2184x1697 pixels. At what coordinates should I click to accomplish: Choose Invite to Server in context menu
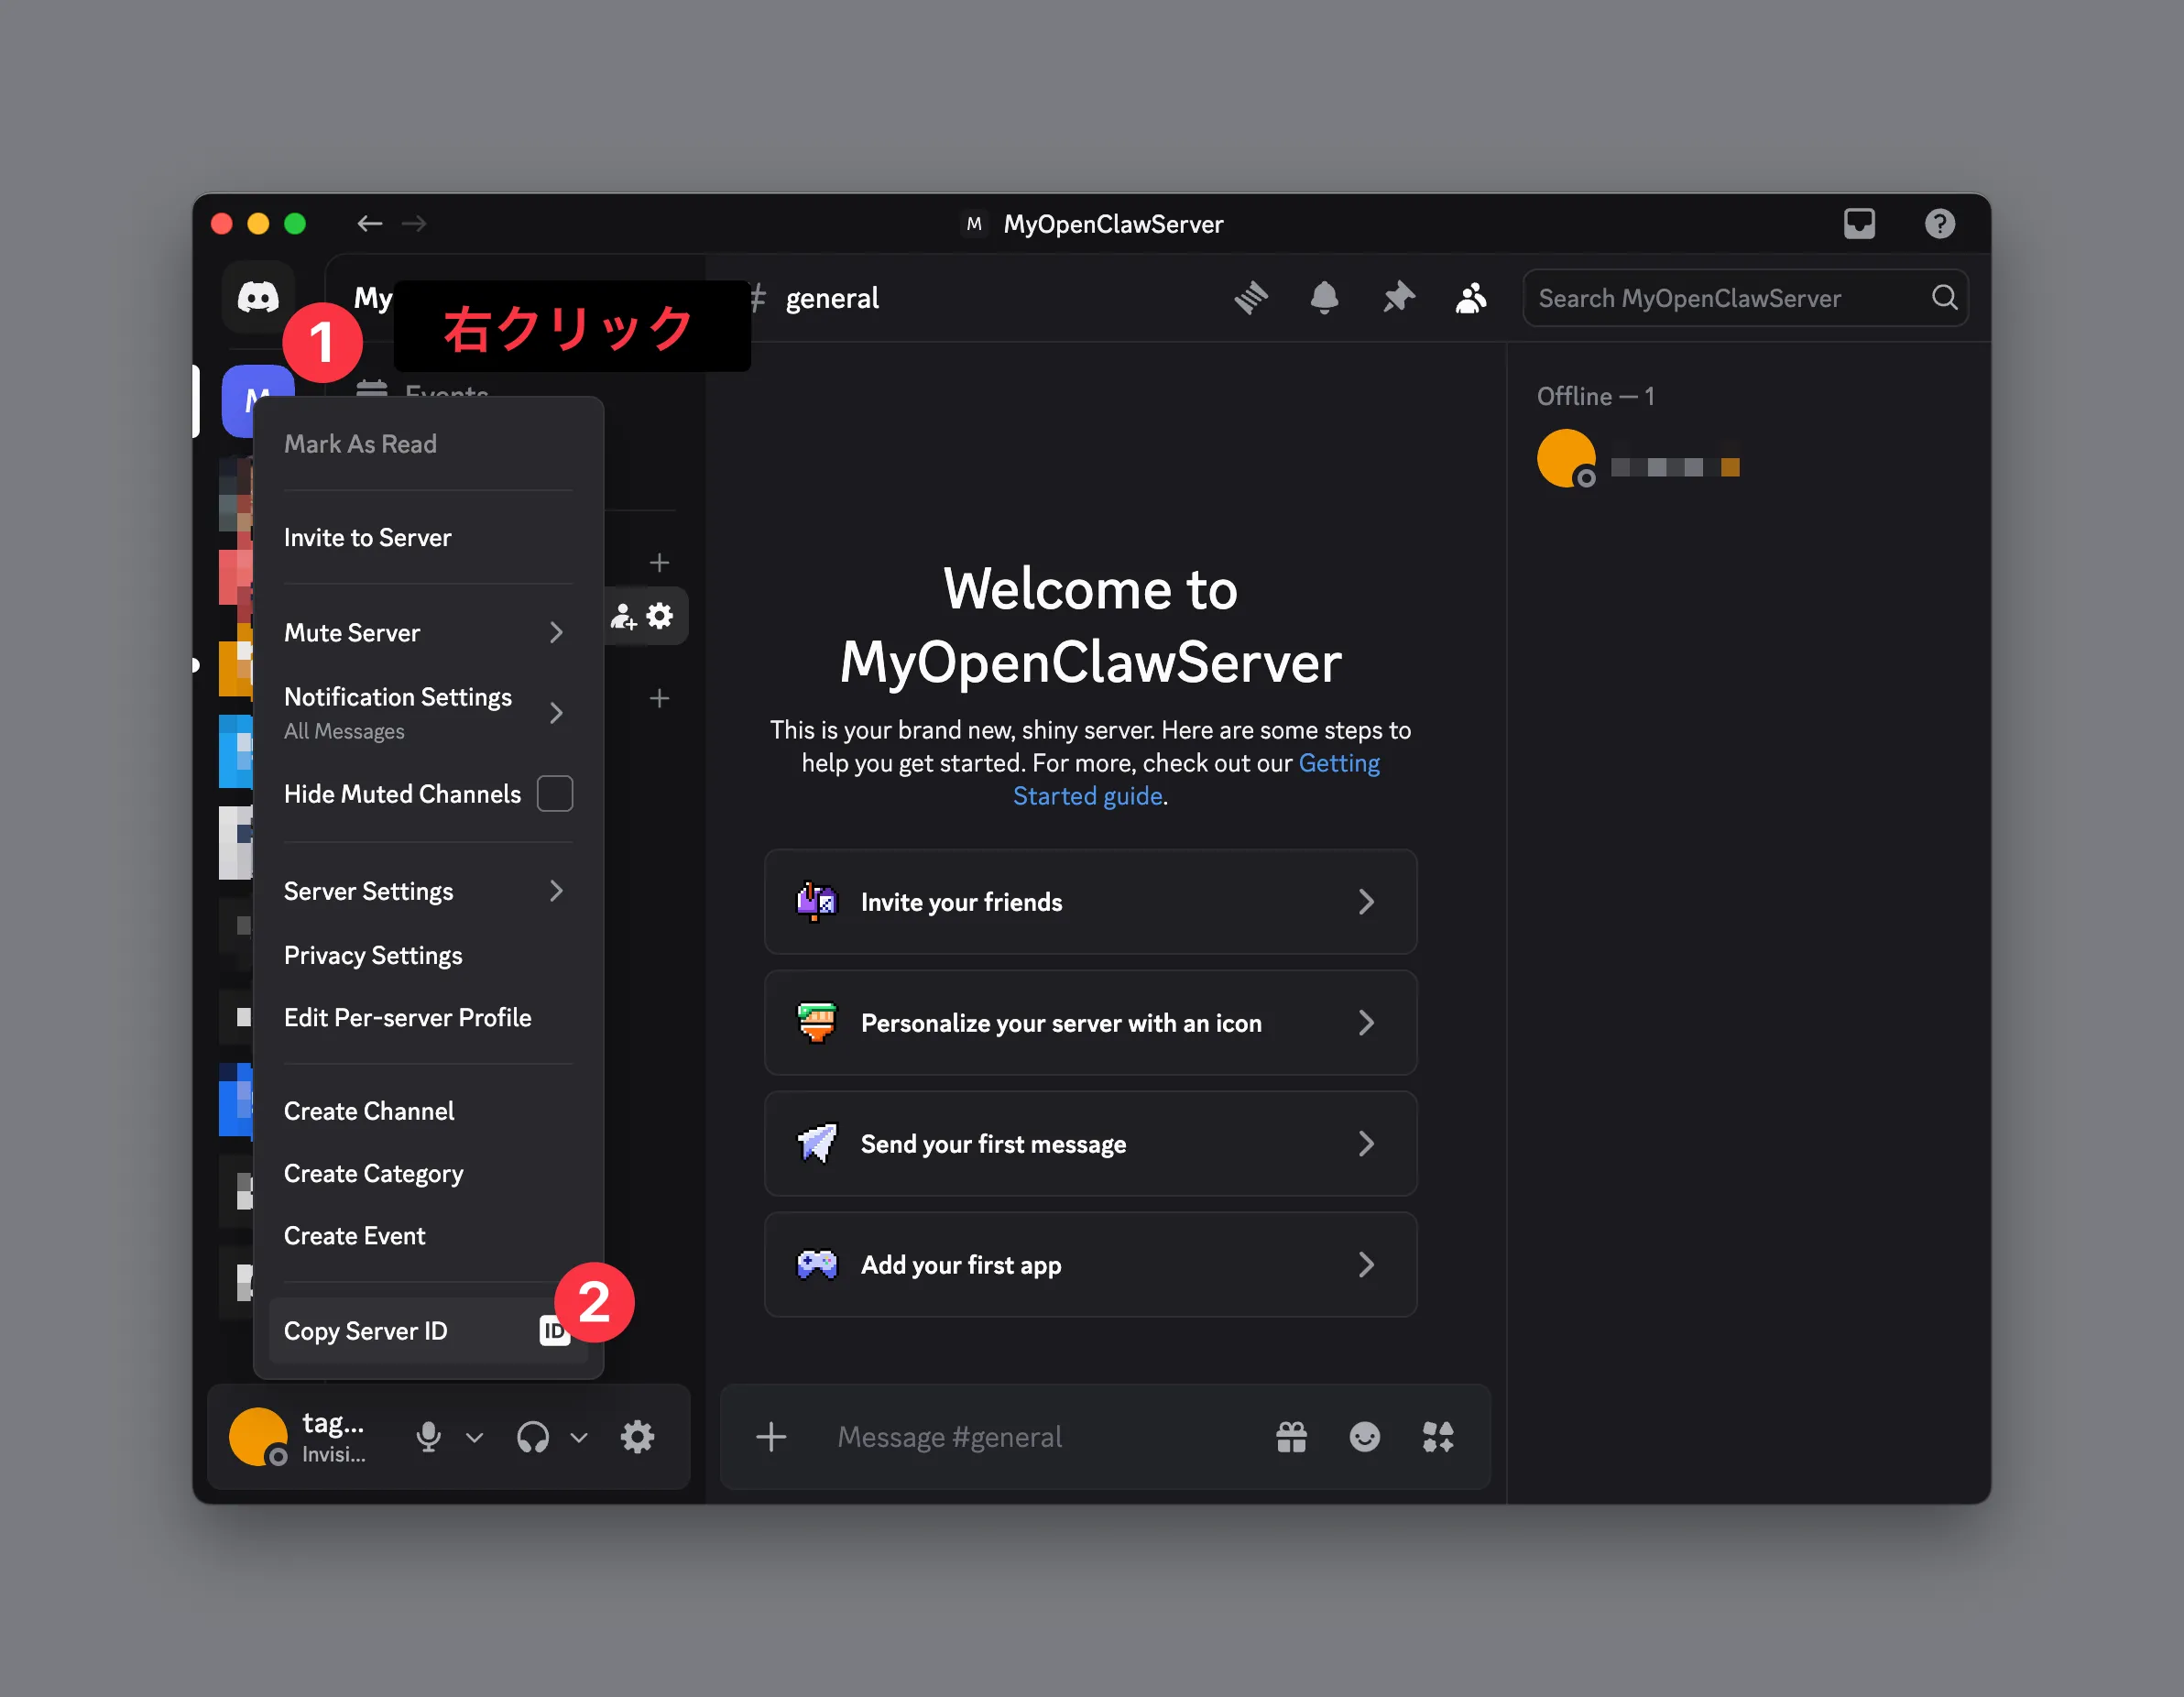(368, 537)
